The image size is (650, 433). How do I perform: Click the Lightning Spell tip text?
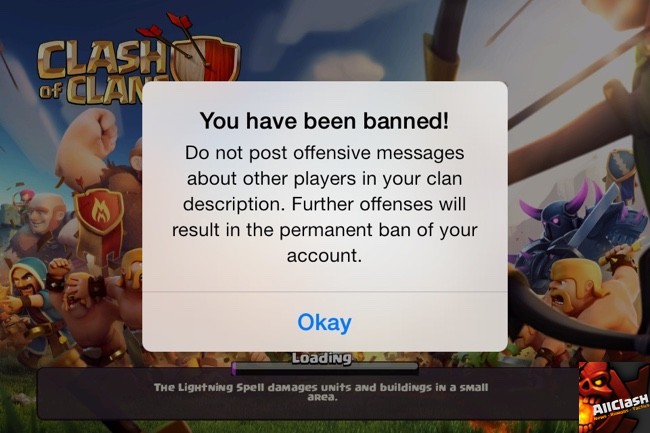click(x=321, y=392)
